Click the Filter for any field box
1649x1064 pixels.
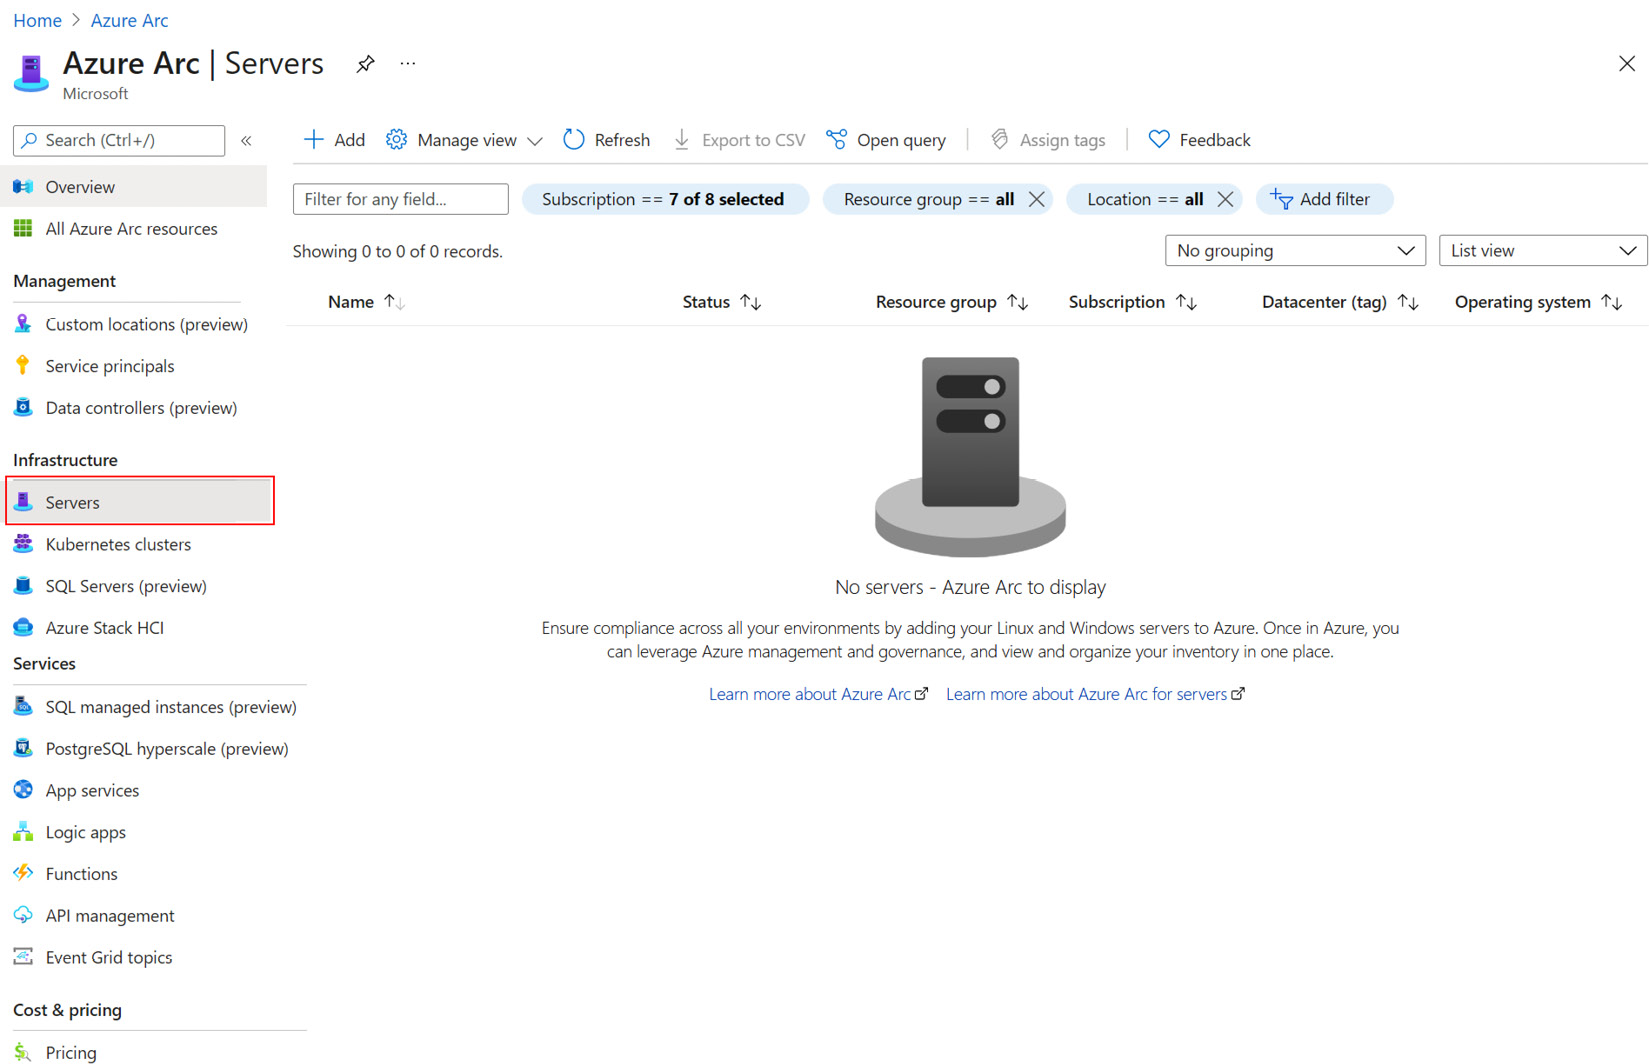click(400, 199)
